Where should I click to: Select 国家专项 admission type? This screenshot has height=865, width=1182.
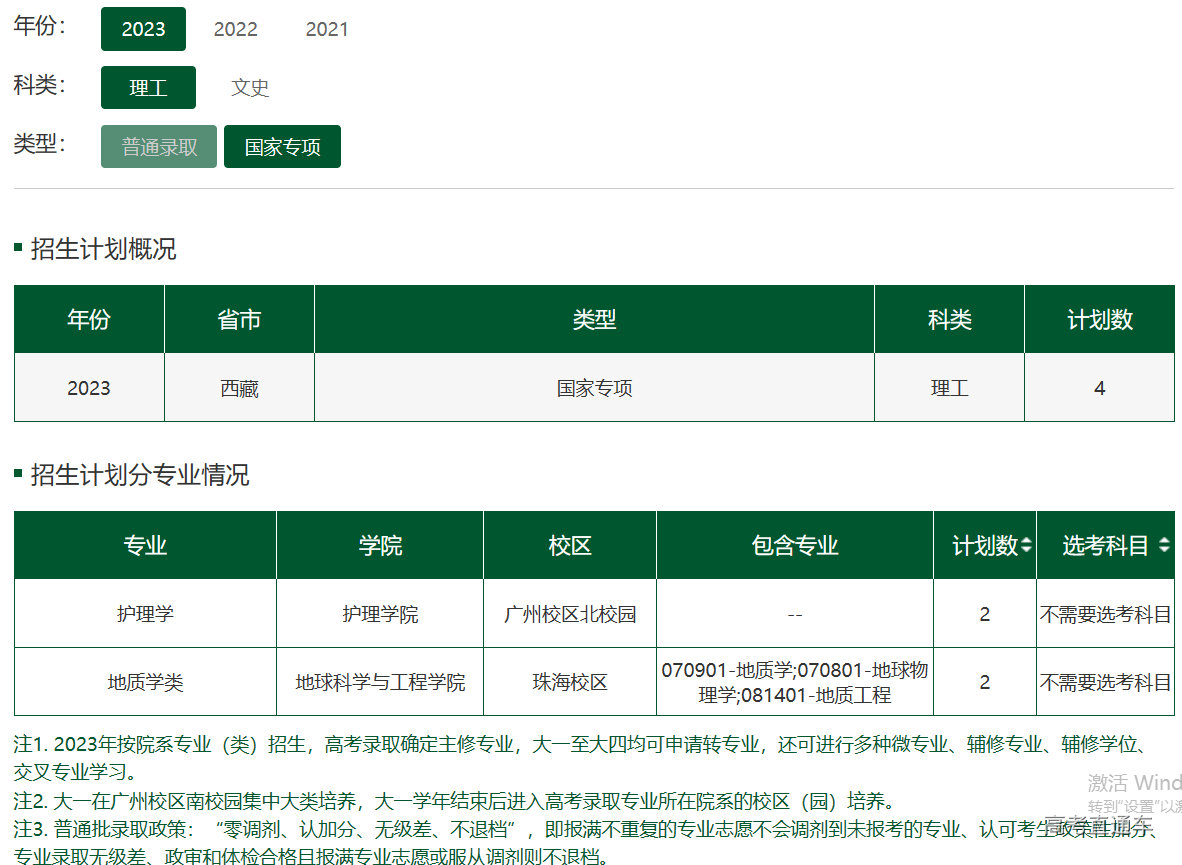(282, 147)
